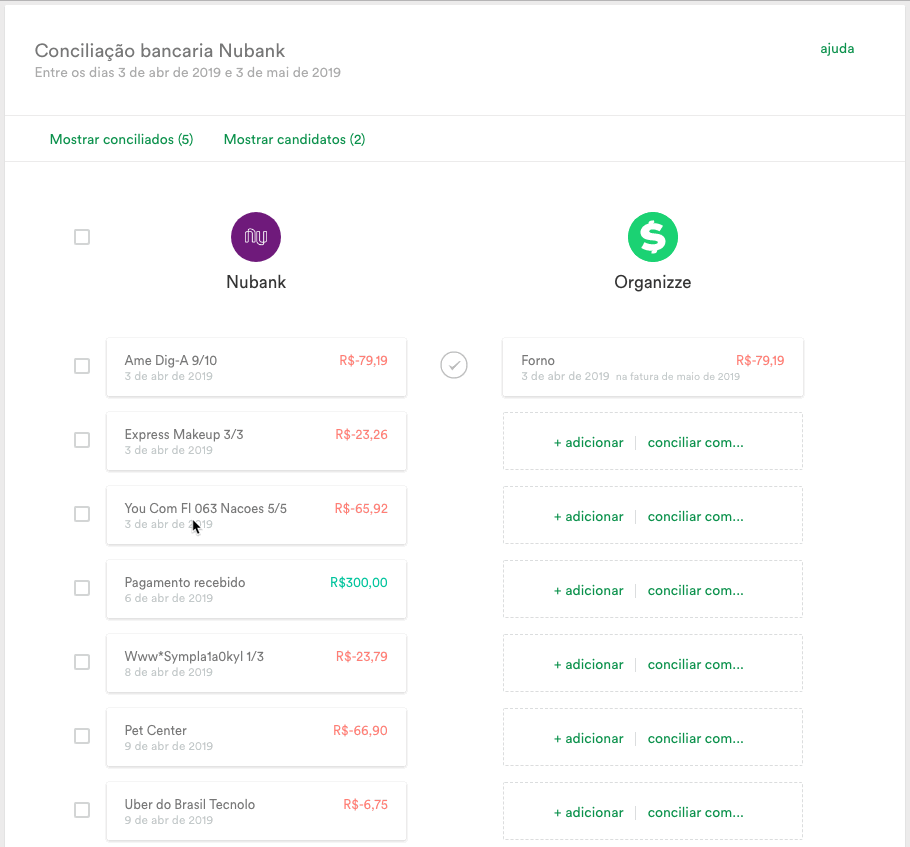Click the R$-6,75 amount

pyautogui.click(x=366, y=805)
